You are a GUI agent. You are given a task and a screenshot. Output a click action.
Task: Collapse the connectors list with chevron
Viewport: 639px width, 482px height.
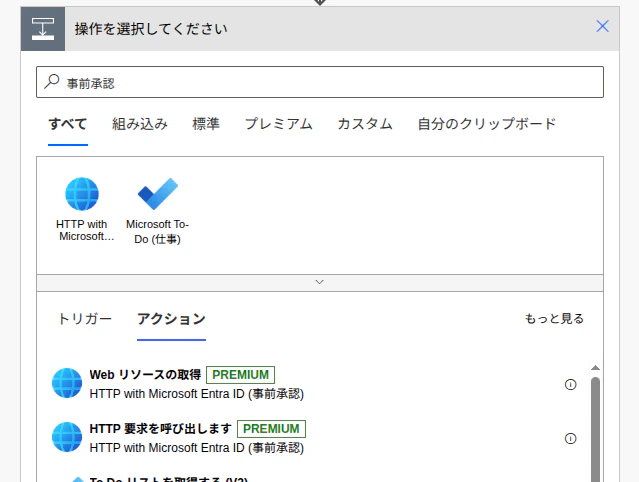[x=320, y=282]
